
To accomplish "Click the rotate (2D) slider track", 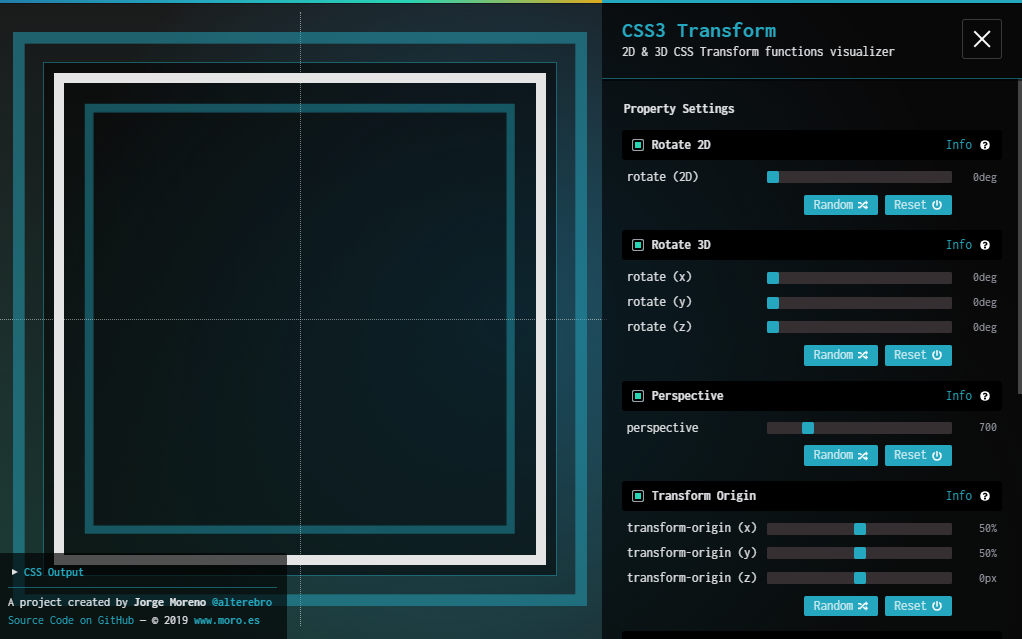I will [x=860, y=177].
